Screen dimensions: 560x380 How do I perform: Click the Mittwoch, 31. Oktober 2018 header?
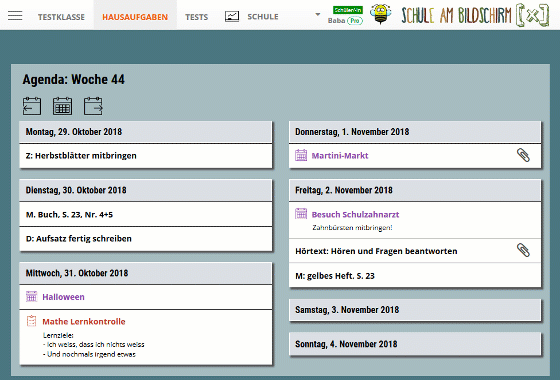point(146,273)
